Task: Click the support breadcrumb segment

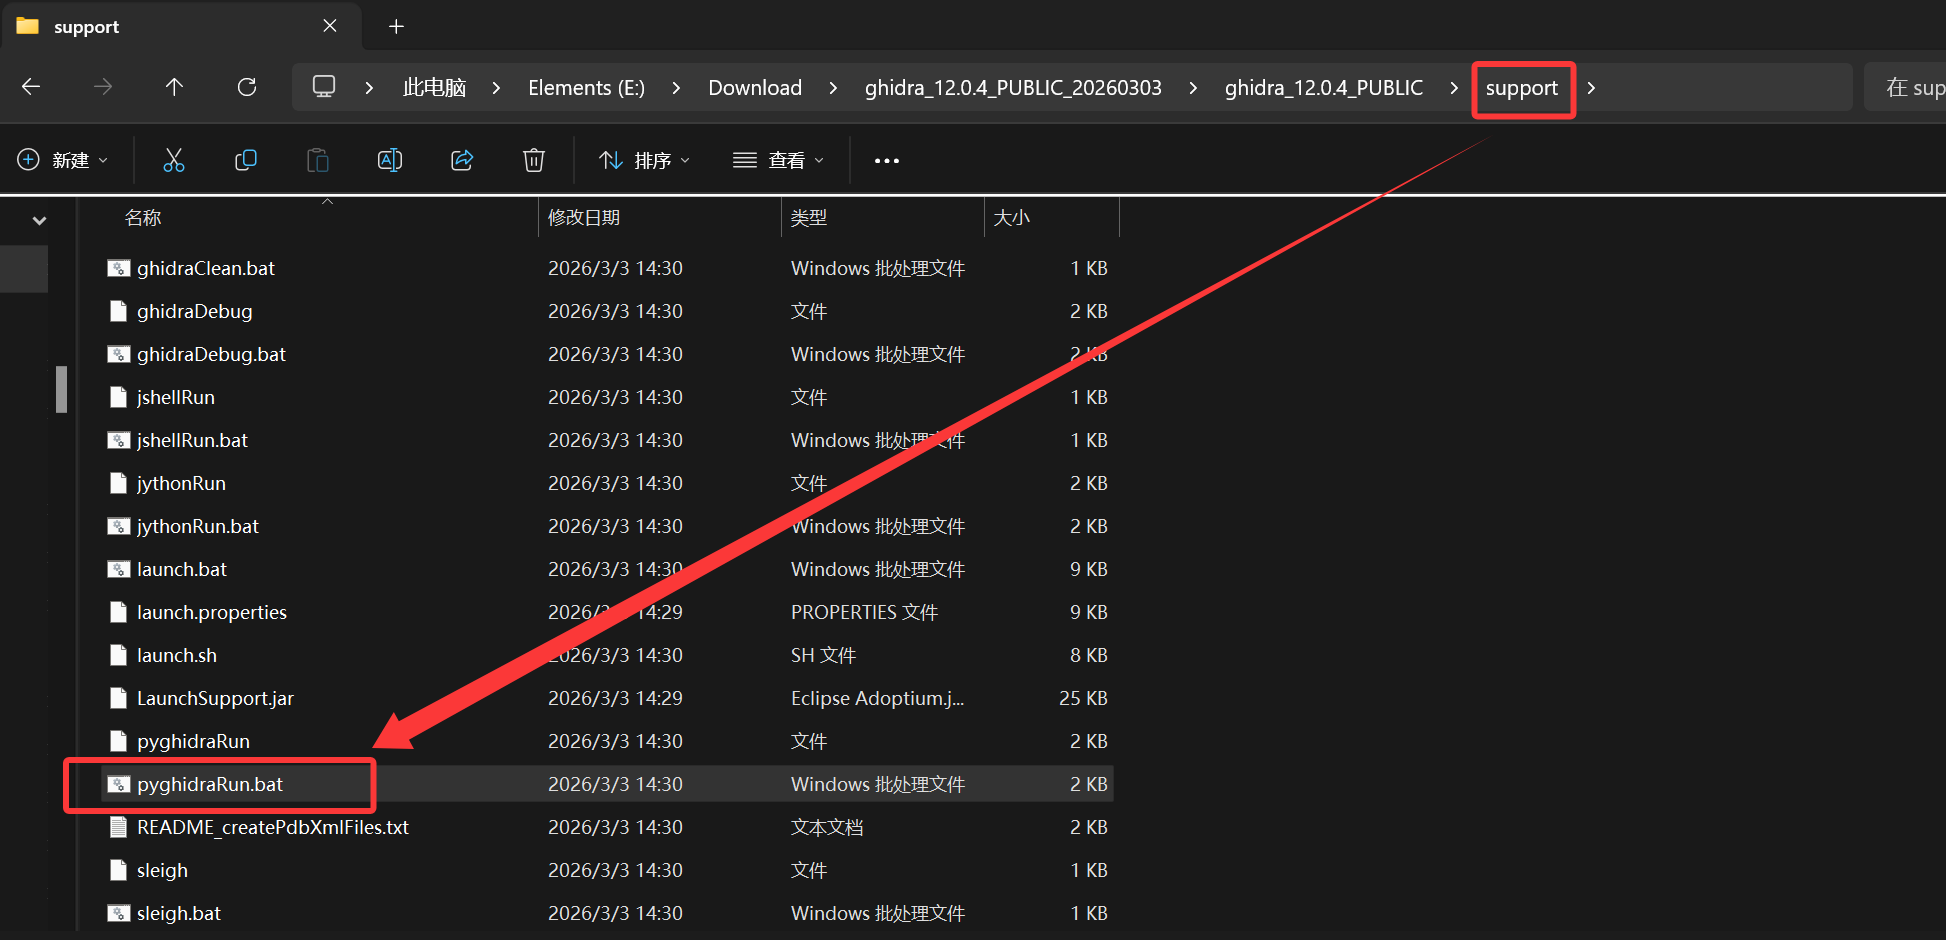Action: tap(1521, 88)
